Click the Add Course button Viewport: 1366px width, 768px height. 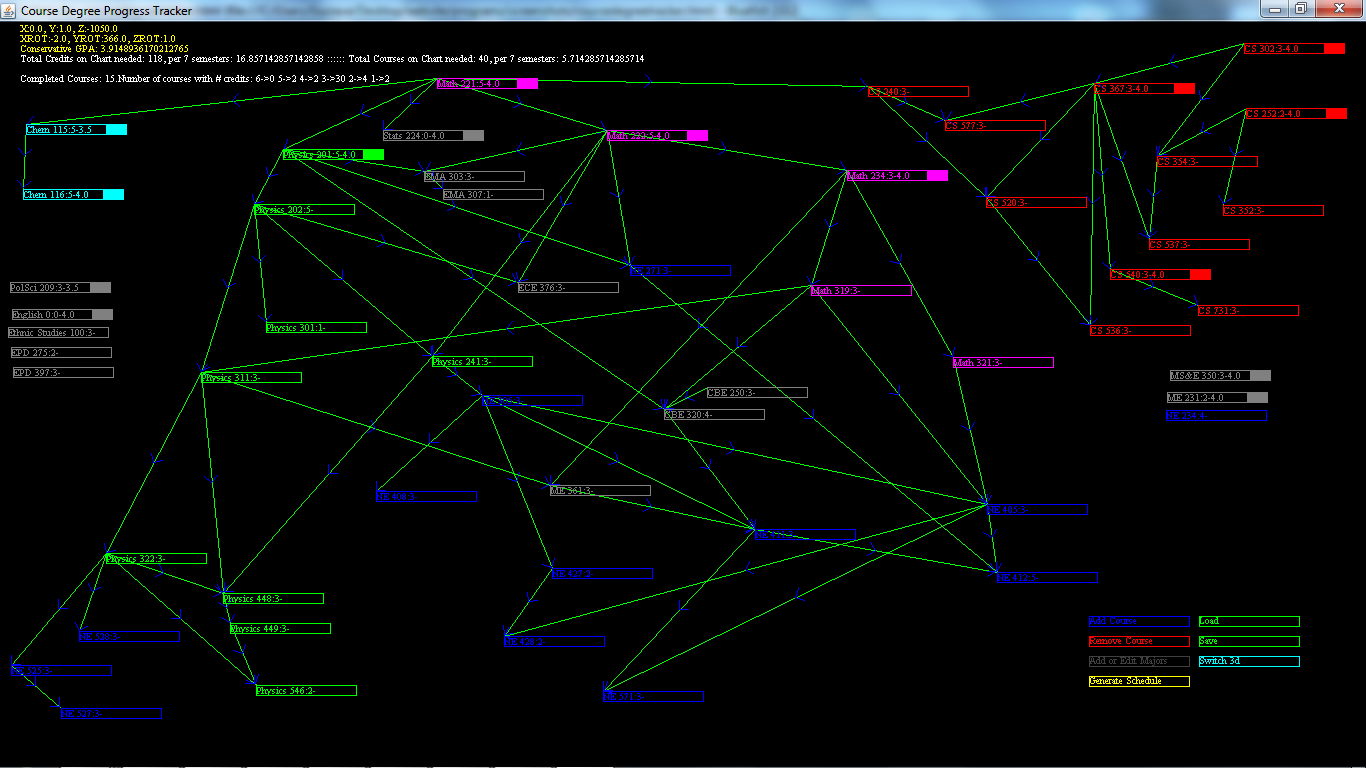[1139, 621]
